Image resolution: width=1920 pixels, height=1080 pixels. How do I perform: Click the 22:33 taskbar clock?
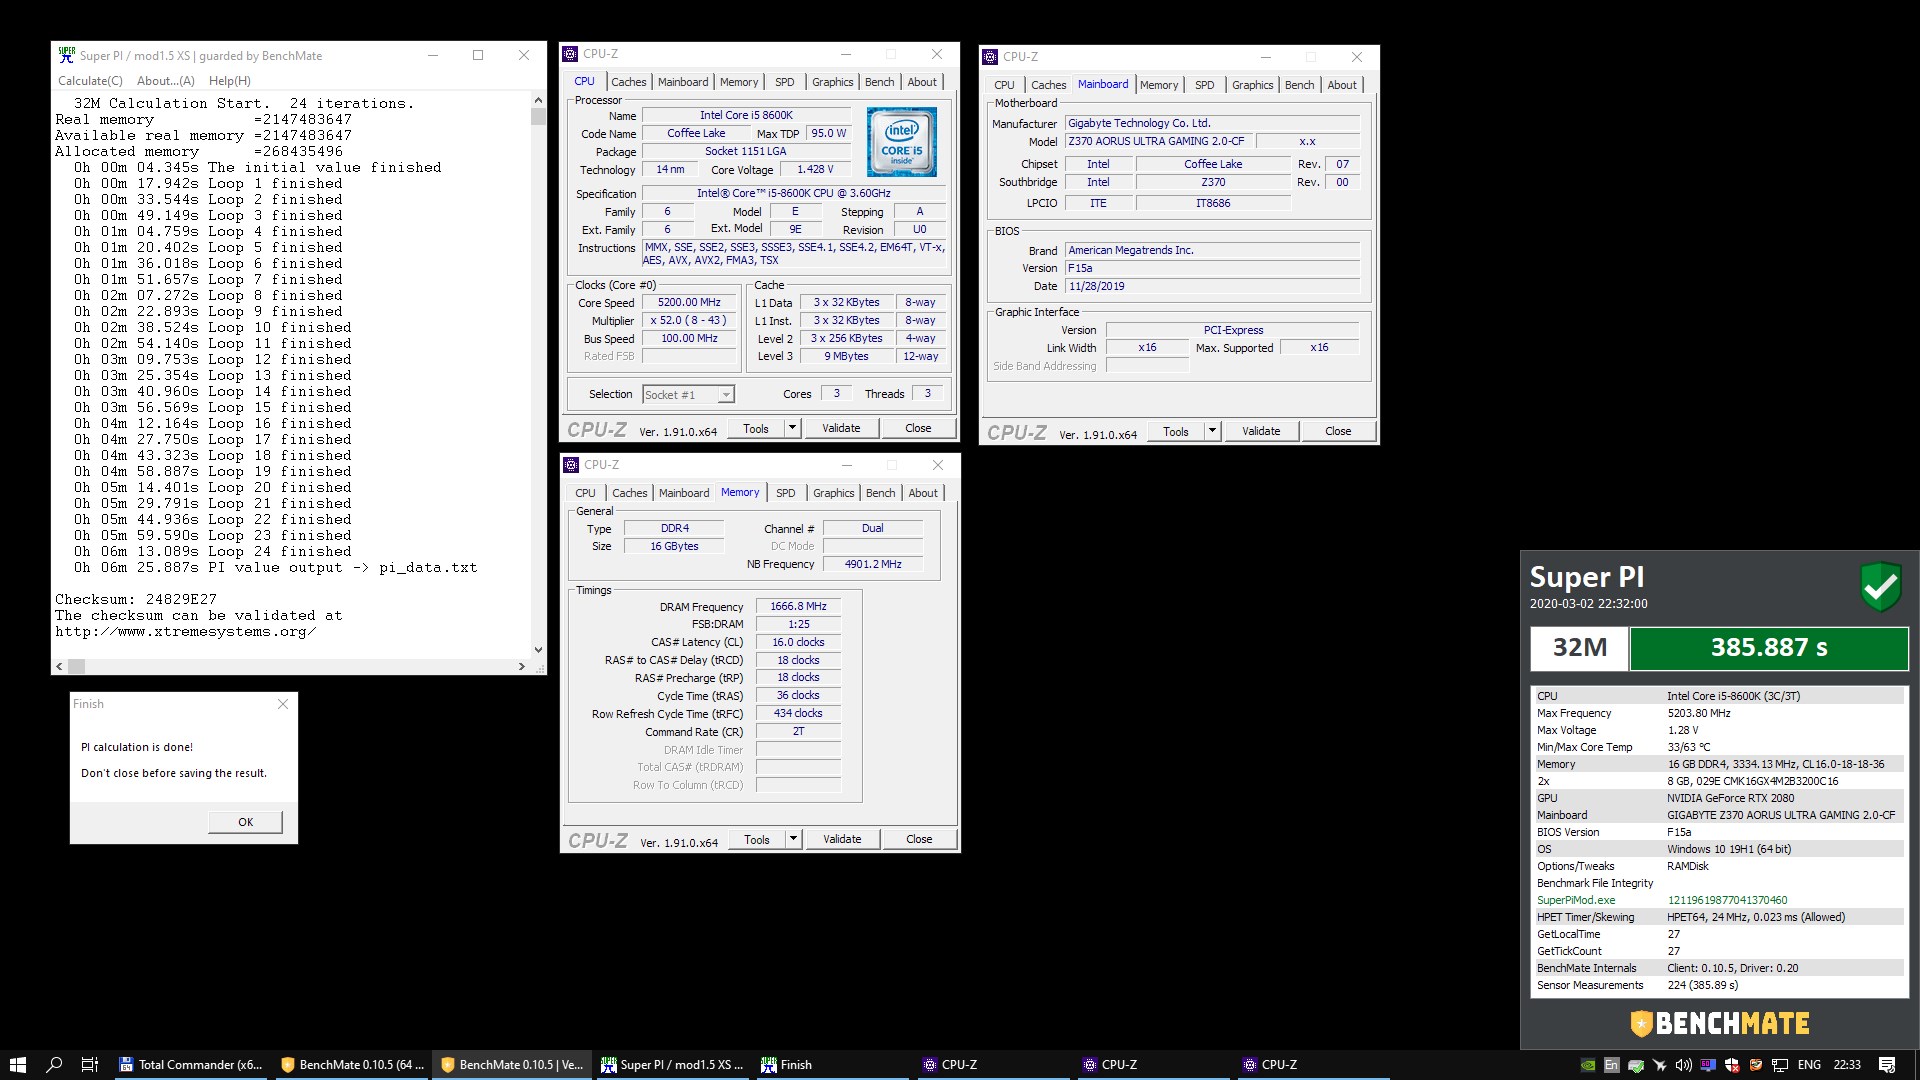1847,1065
